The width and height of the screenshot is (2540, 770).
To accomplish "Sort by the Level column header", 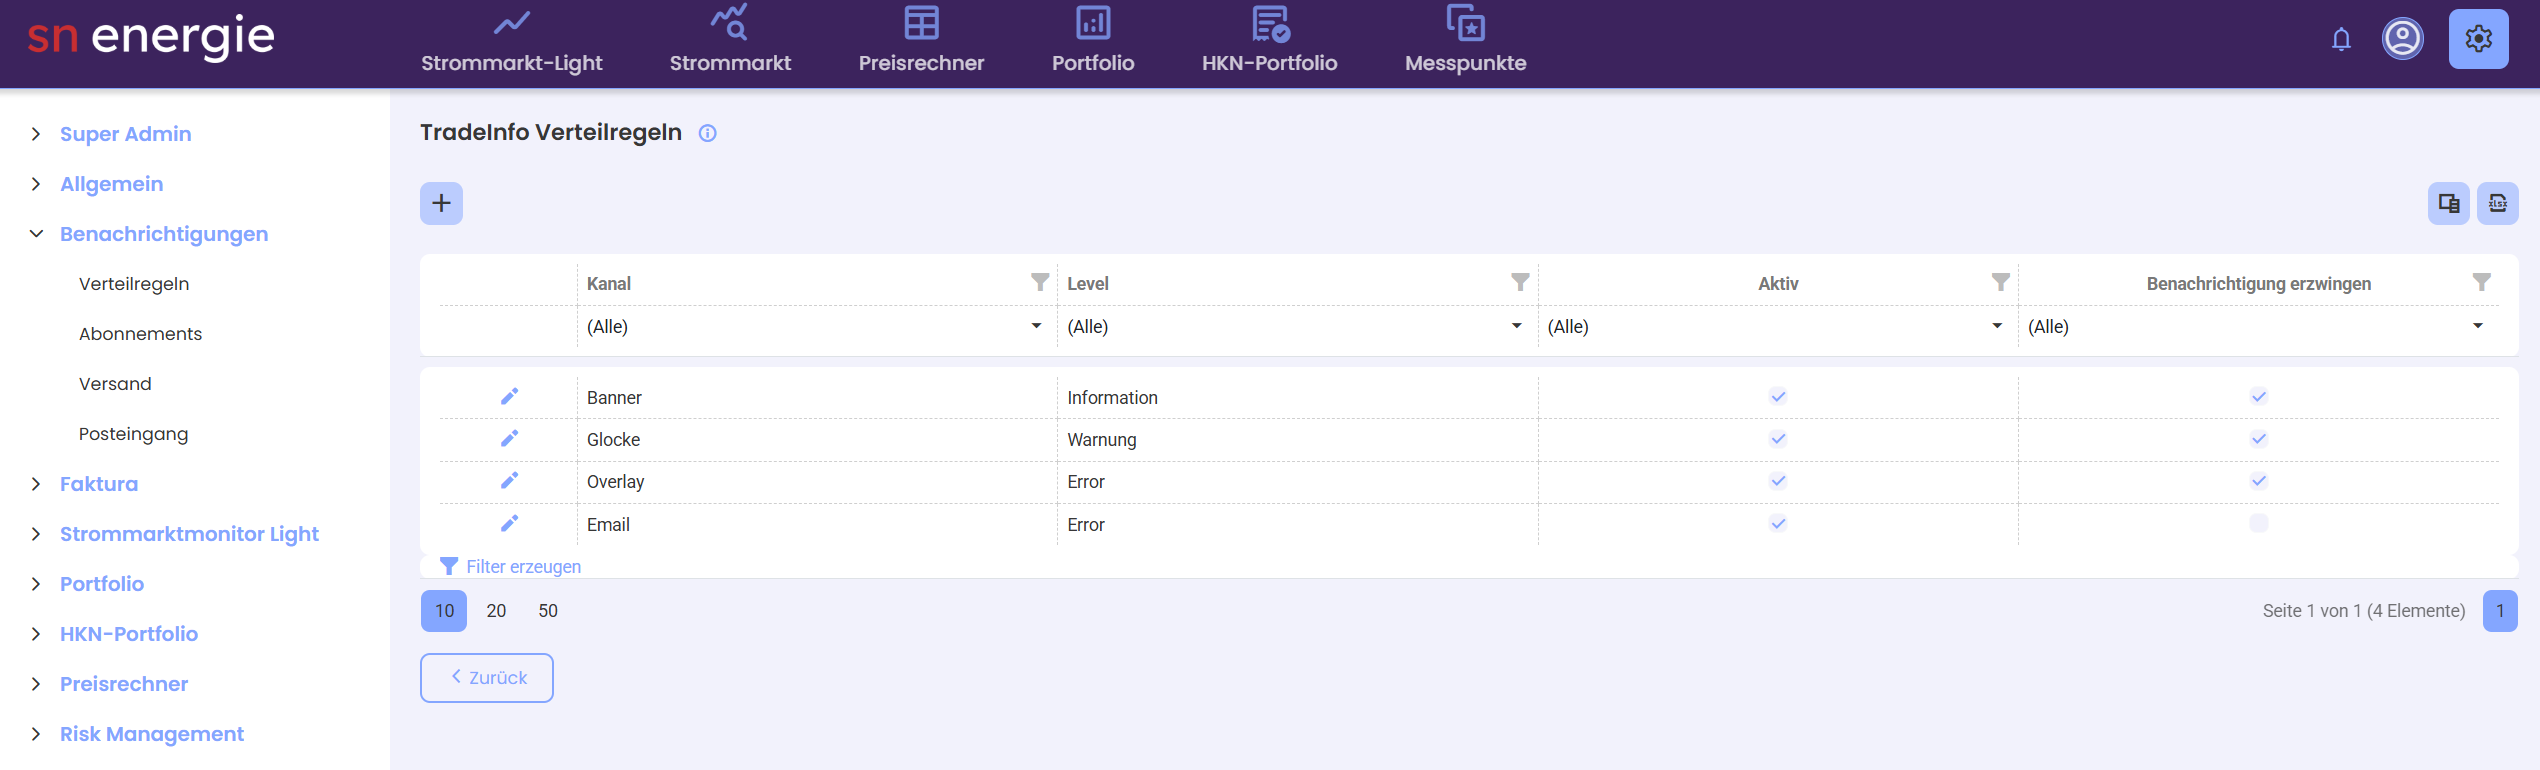I will point(1088,284).
